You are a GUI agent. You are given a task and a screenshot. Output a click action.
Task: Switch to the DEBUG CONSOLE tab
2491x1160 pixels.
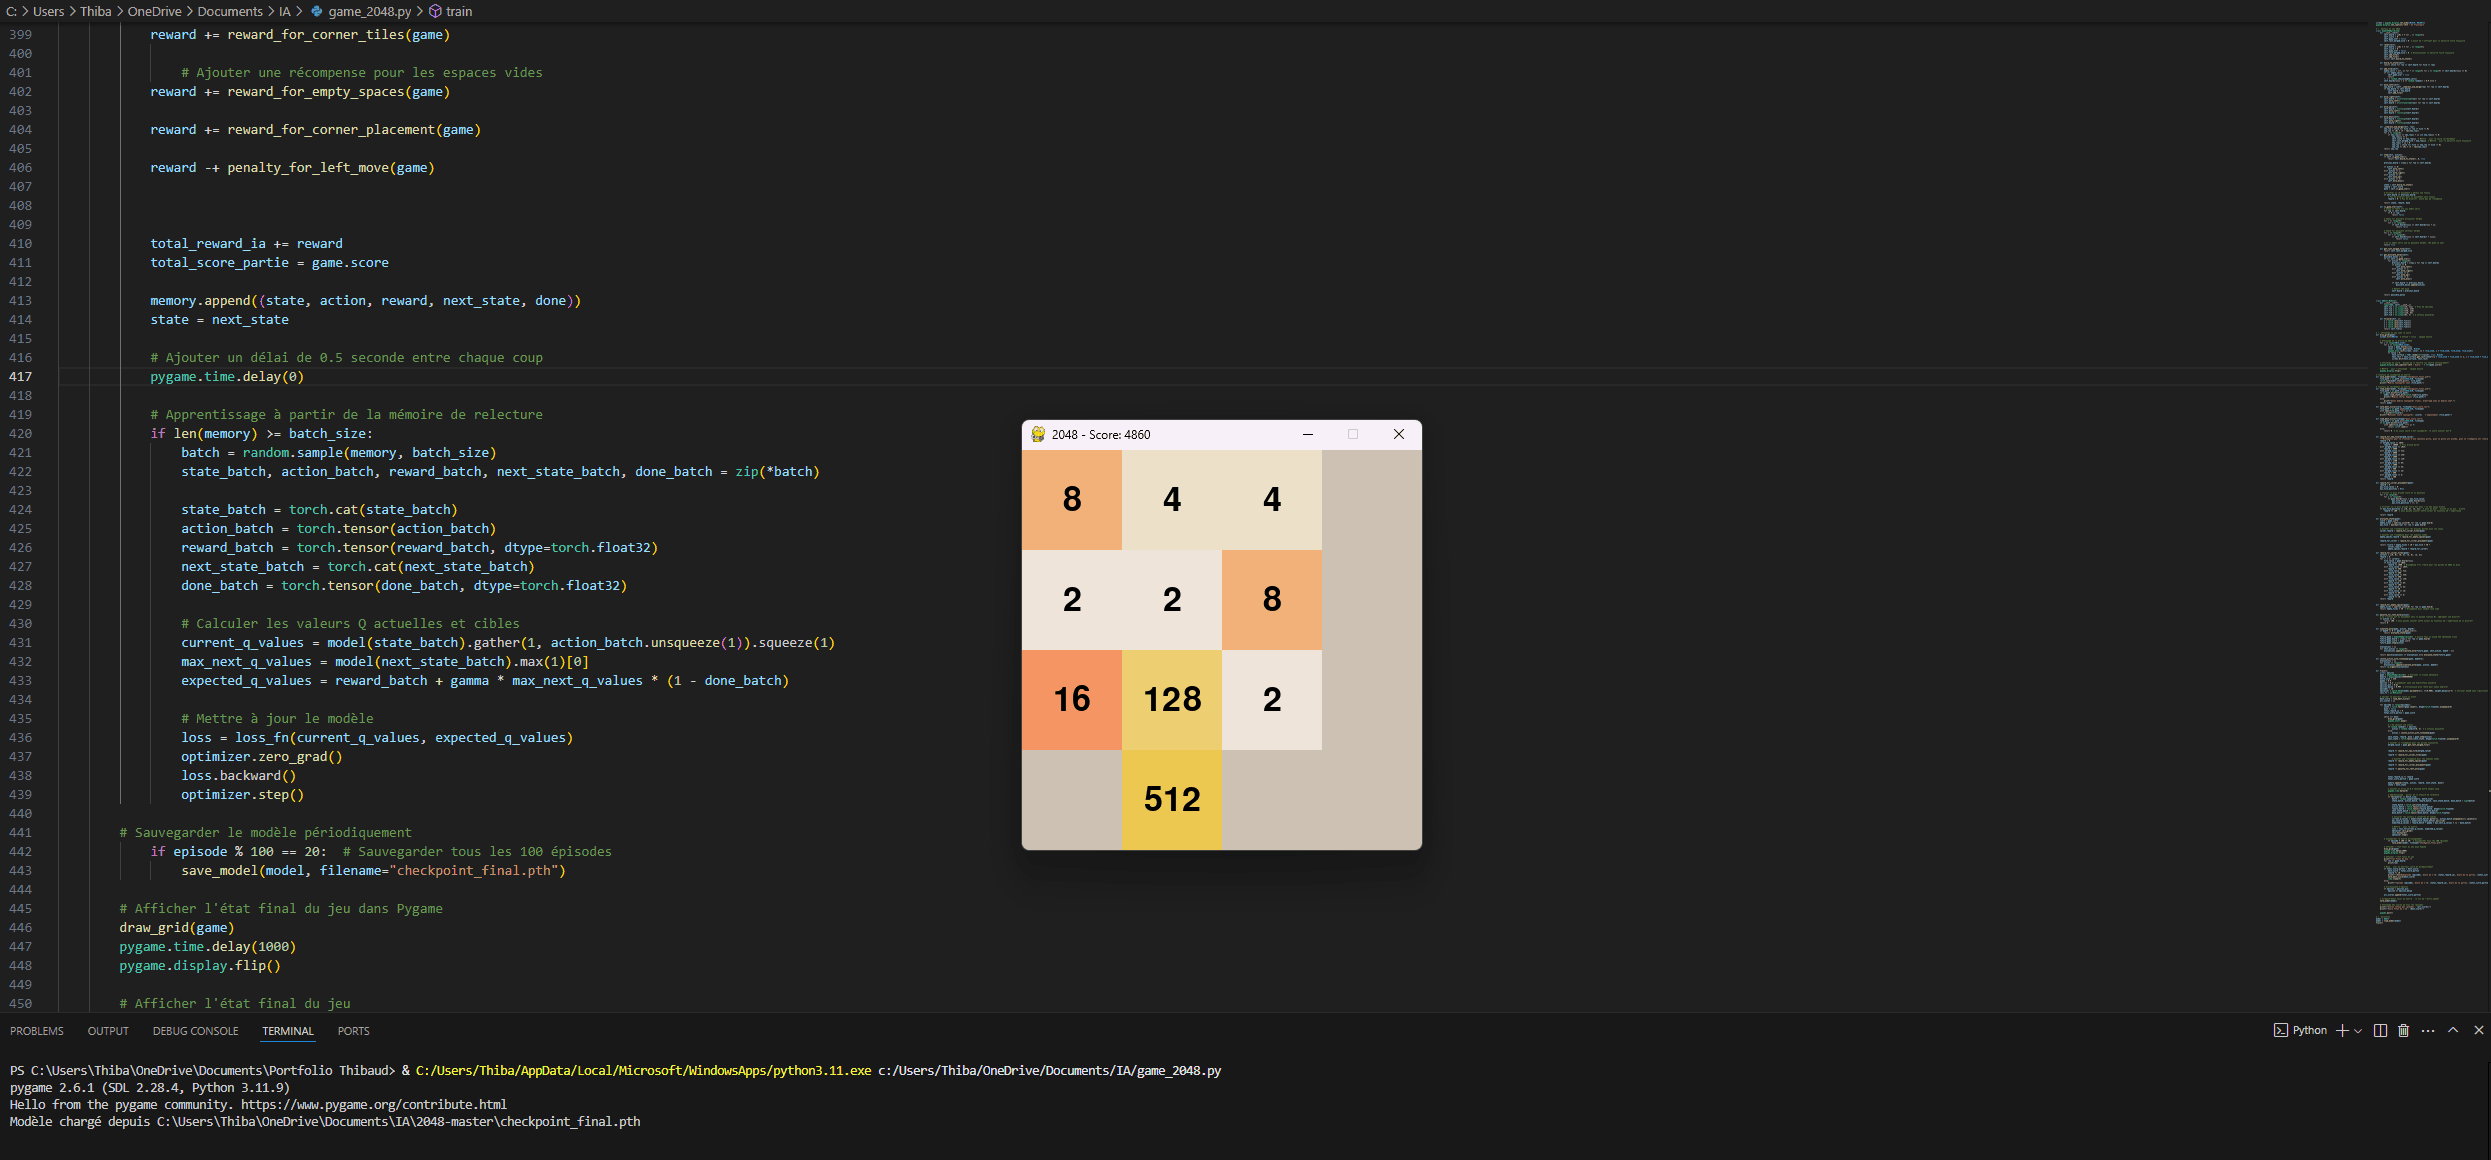(195, 1031)
